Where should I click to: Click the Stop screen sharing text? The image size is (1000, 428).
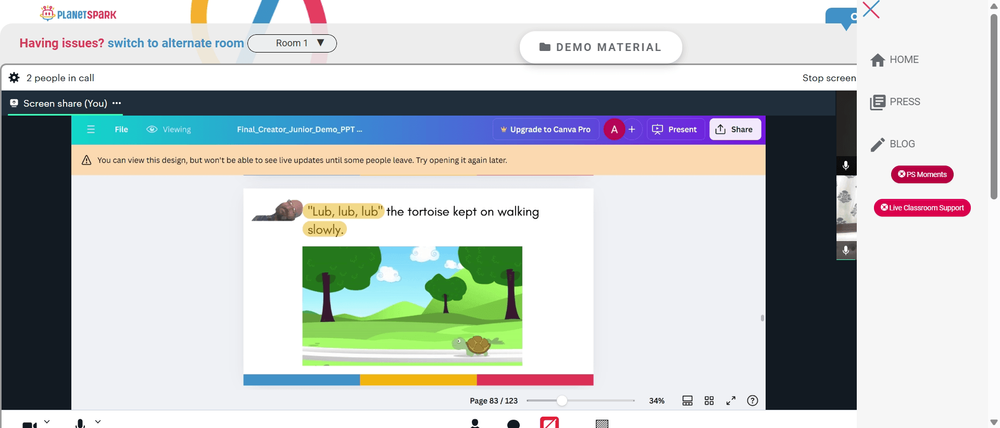point(828,78)
